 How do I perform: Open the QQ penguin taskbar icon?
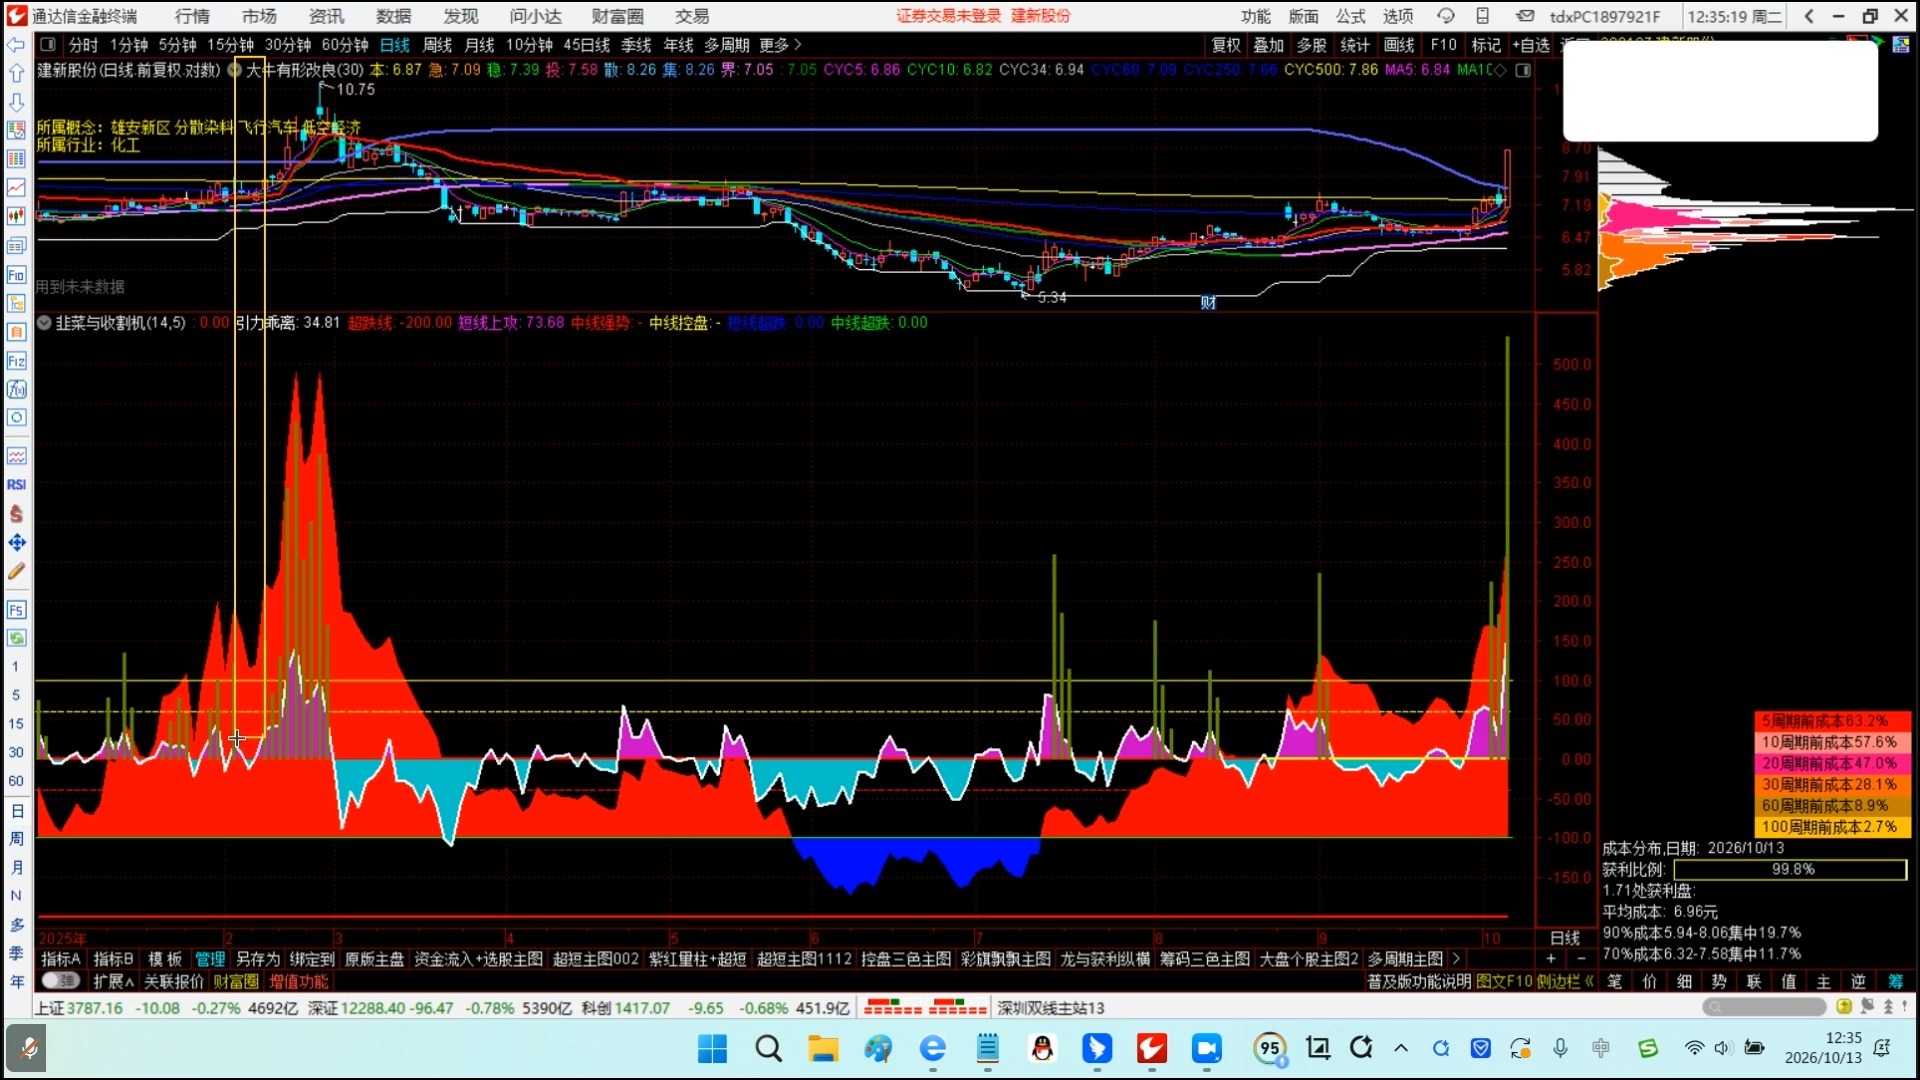[1042, 1048]
